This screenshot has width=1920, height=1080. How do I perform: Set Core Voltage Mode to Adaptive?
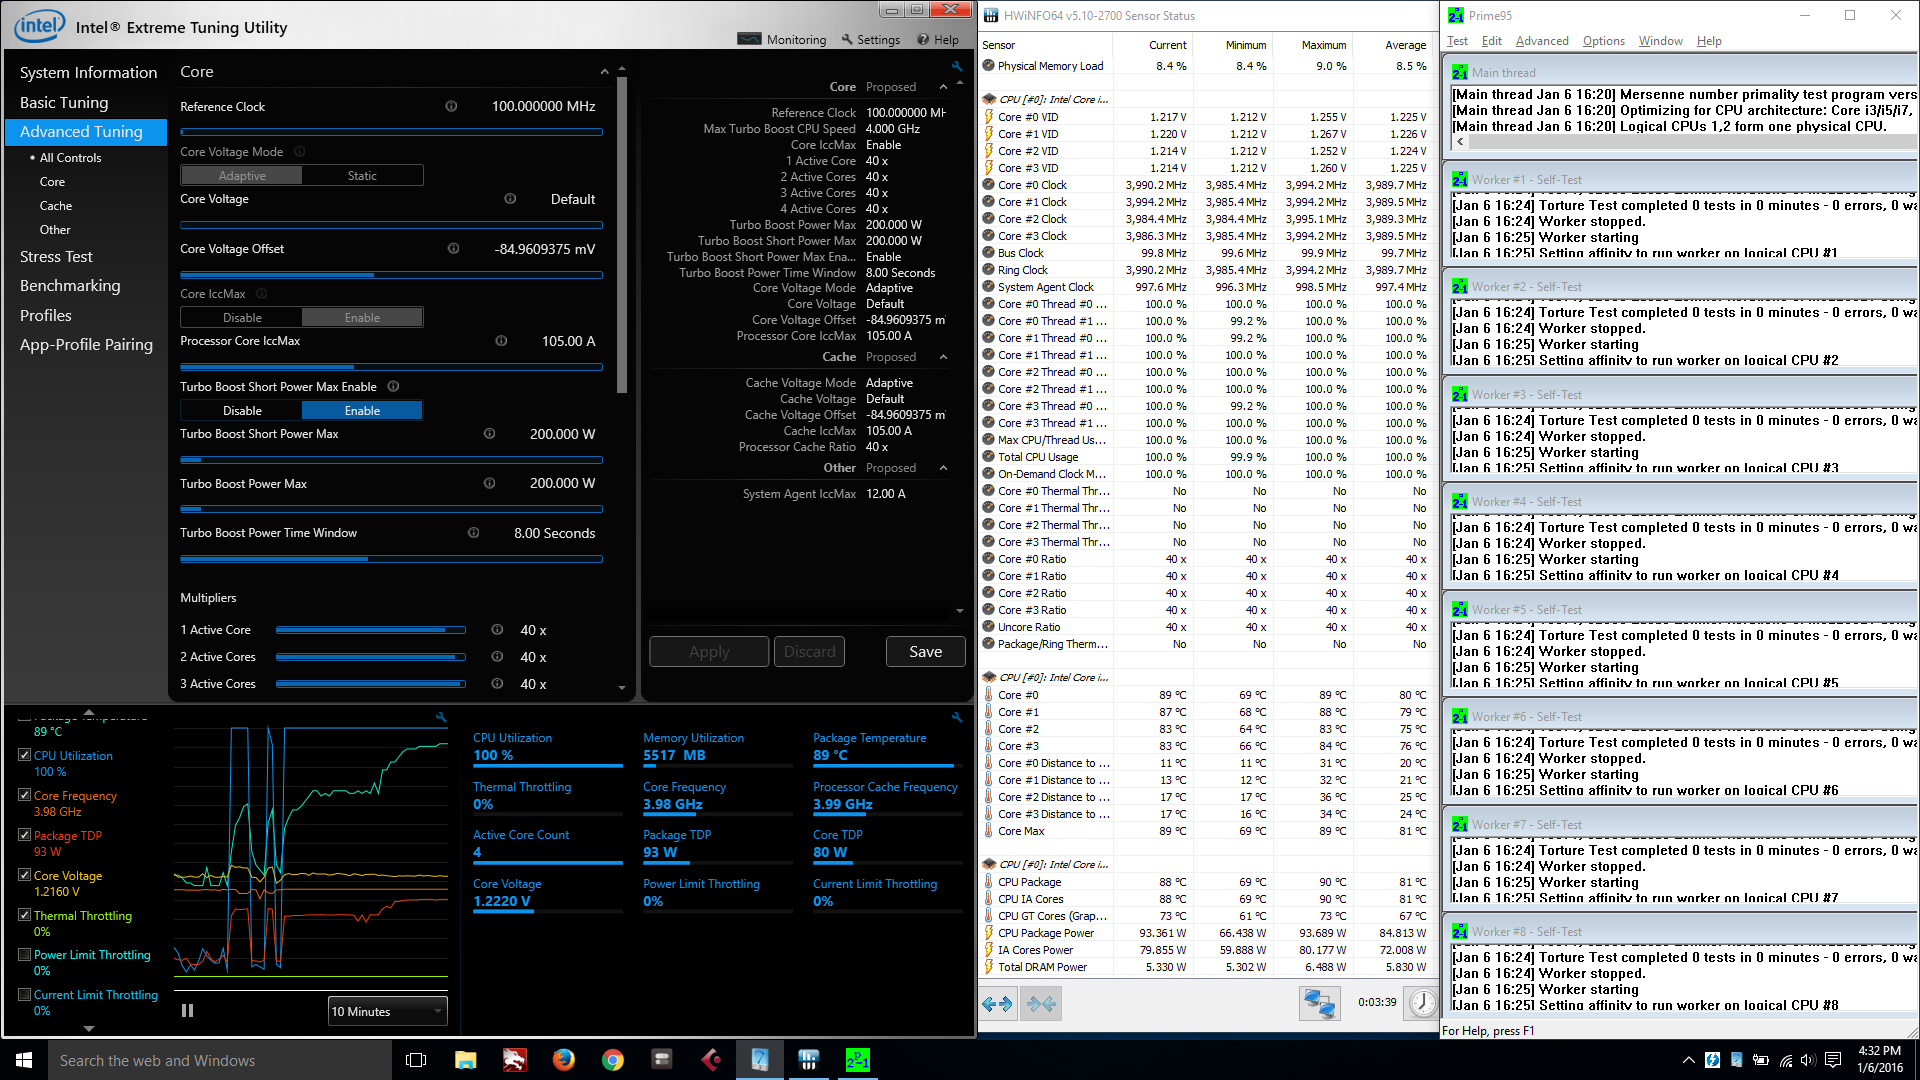pos(242,176)
